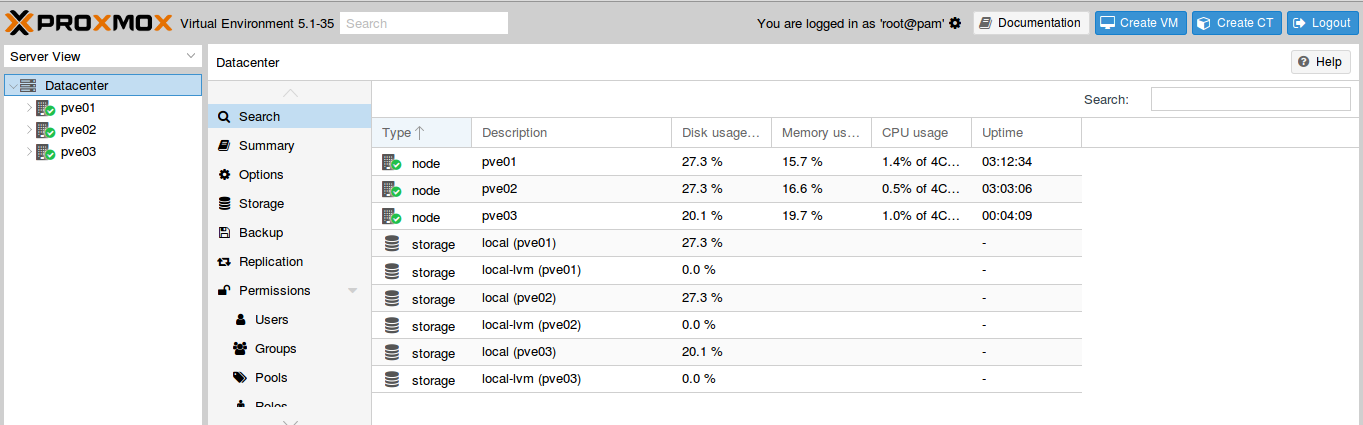Screen dimensions: 1363x425
Task: Sort by the Memory usage column header
Action: pyautogui.click(x=821, y=133)
